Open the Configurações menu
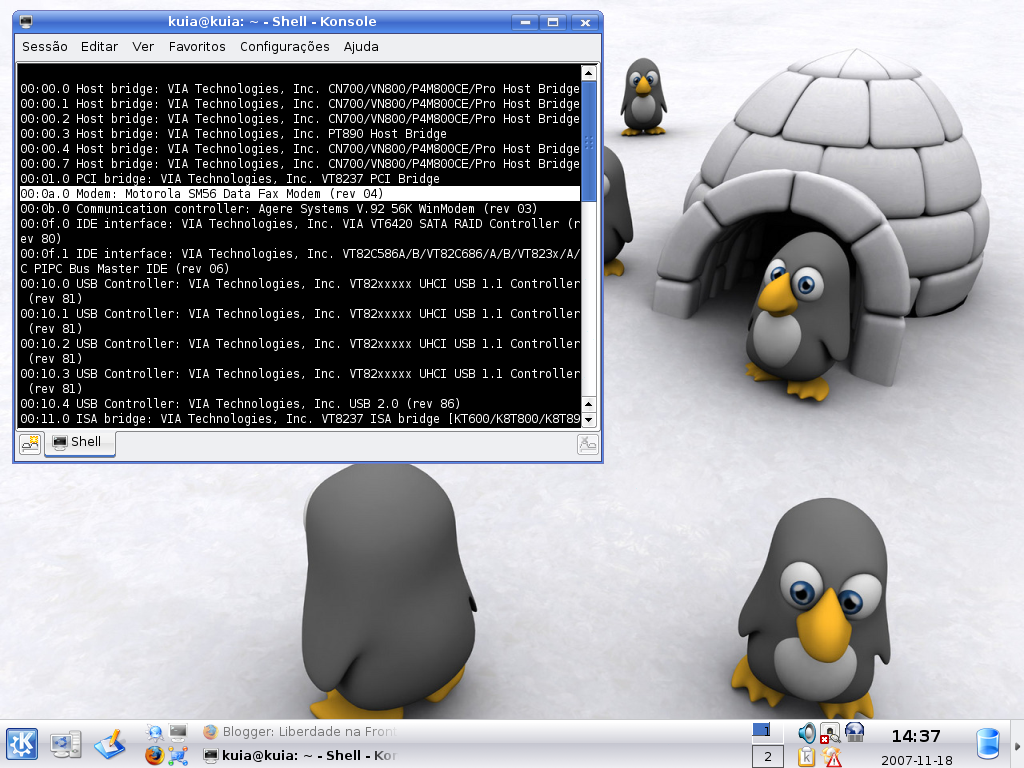1024x768 pixels. (284, 46)
